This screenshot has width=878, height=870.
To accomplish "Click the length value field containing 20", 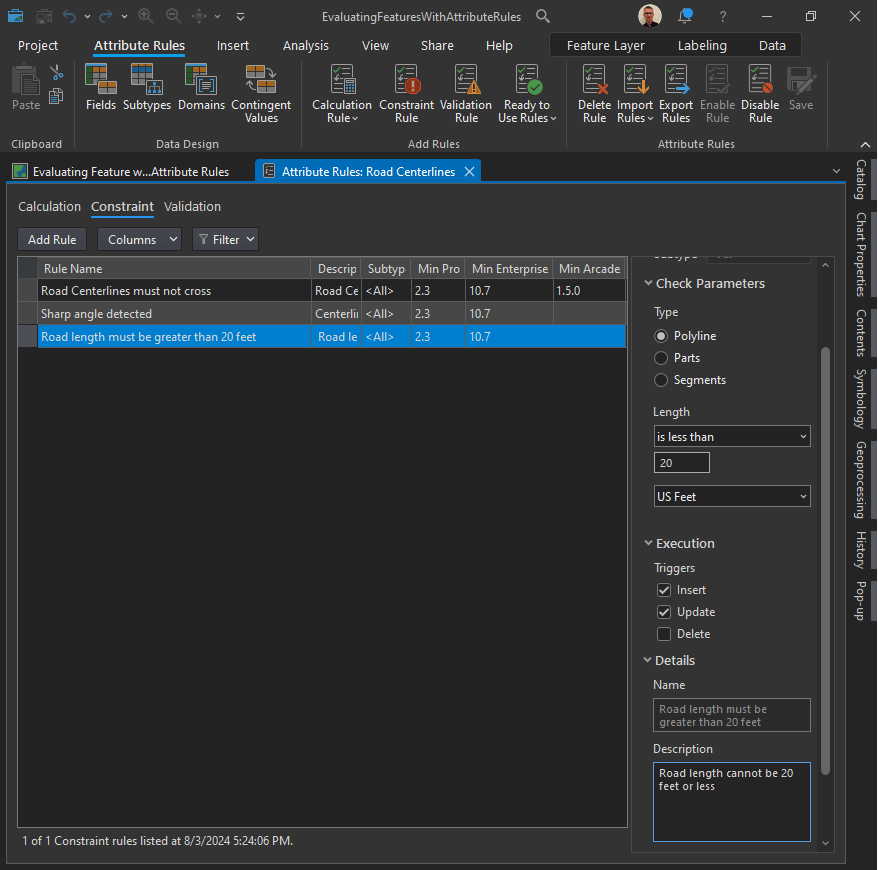I will point(681,463).
